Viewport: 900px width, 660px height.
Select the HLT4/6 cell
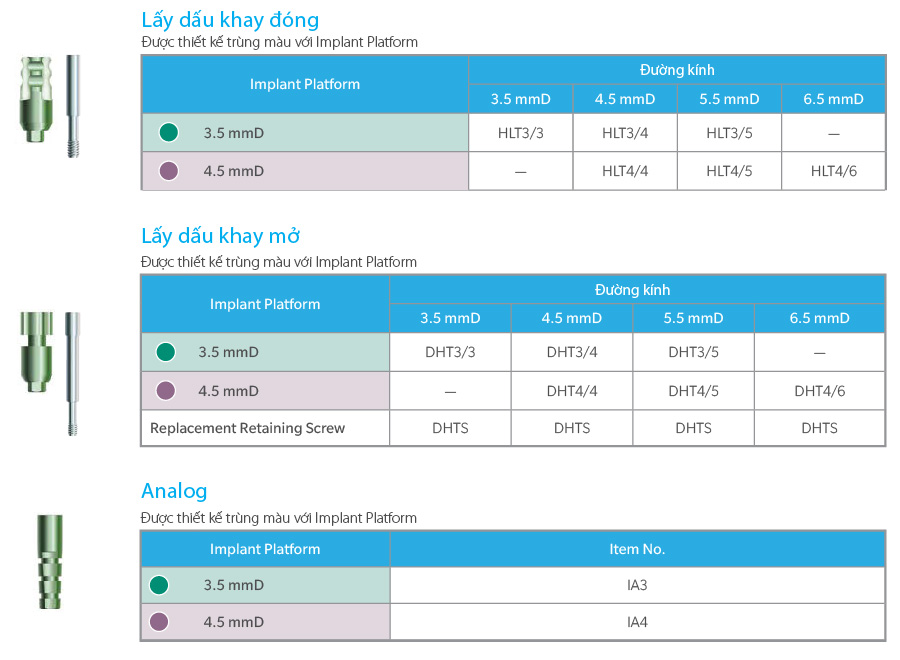tap(833, 171)
